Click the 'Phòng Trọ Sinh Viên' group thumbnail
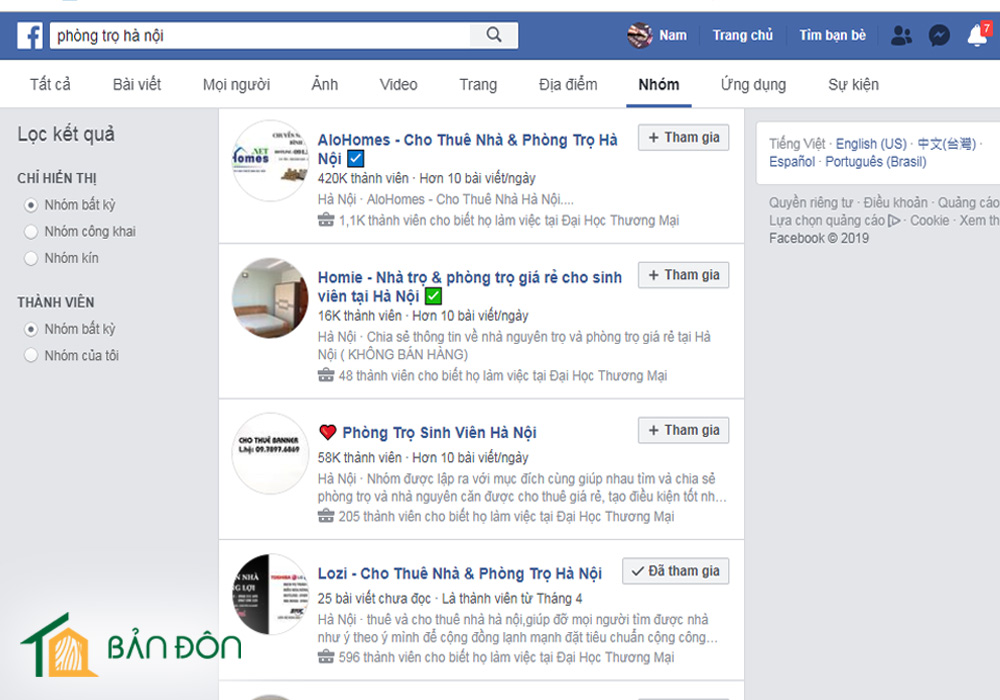 (x=270, y=453)
